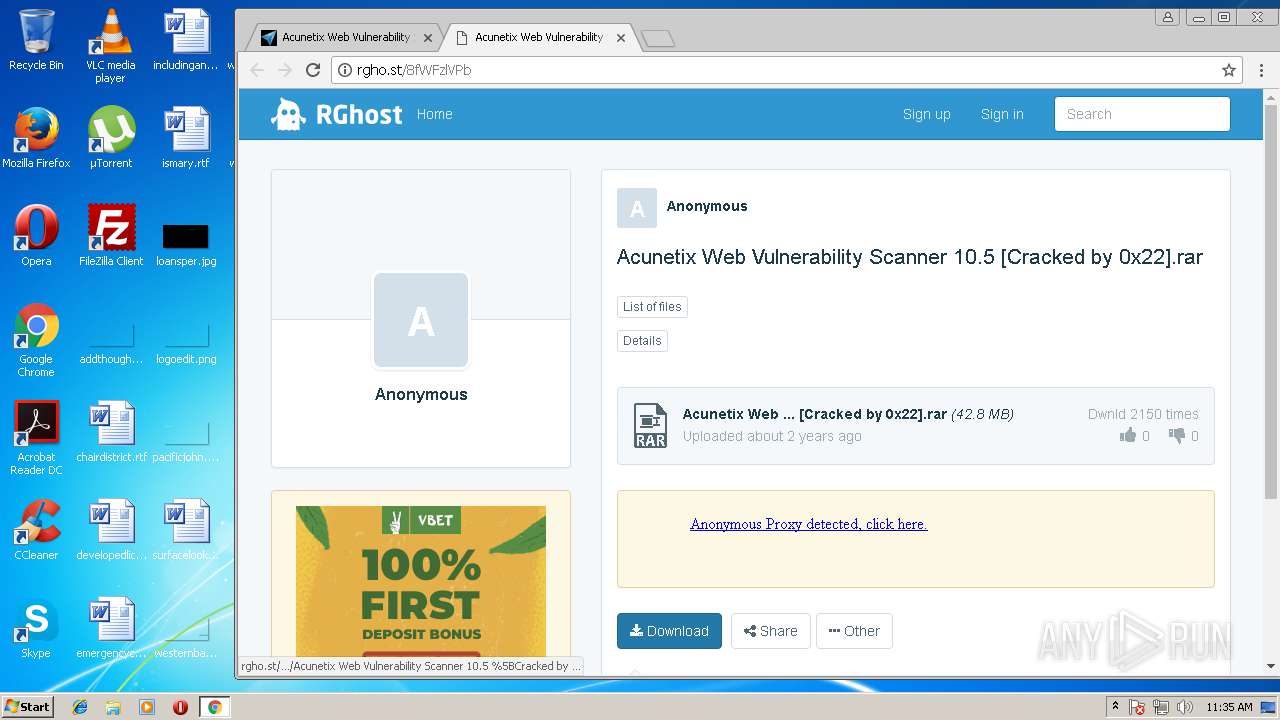Click Sign in in the header
Viewport: 1280px width, 720px height.
[x=1002, y=114]
